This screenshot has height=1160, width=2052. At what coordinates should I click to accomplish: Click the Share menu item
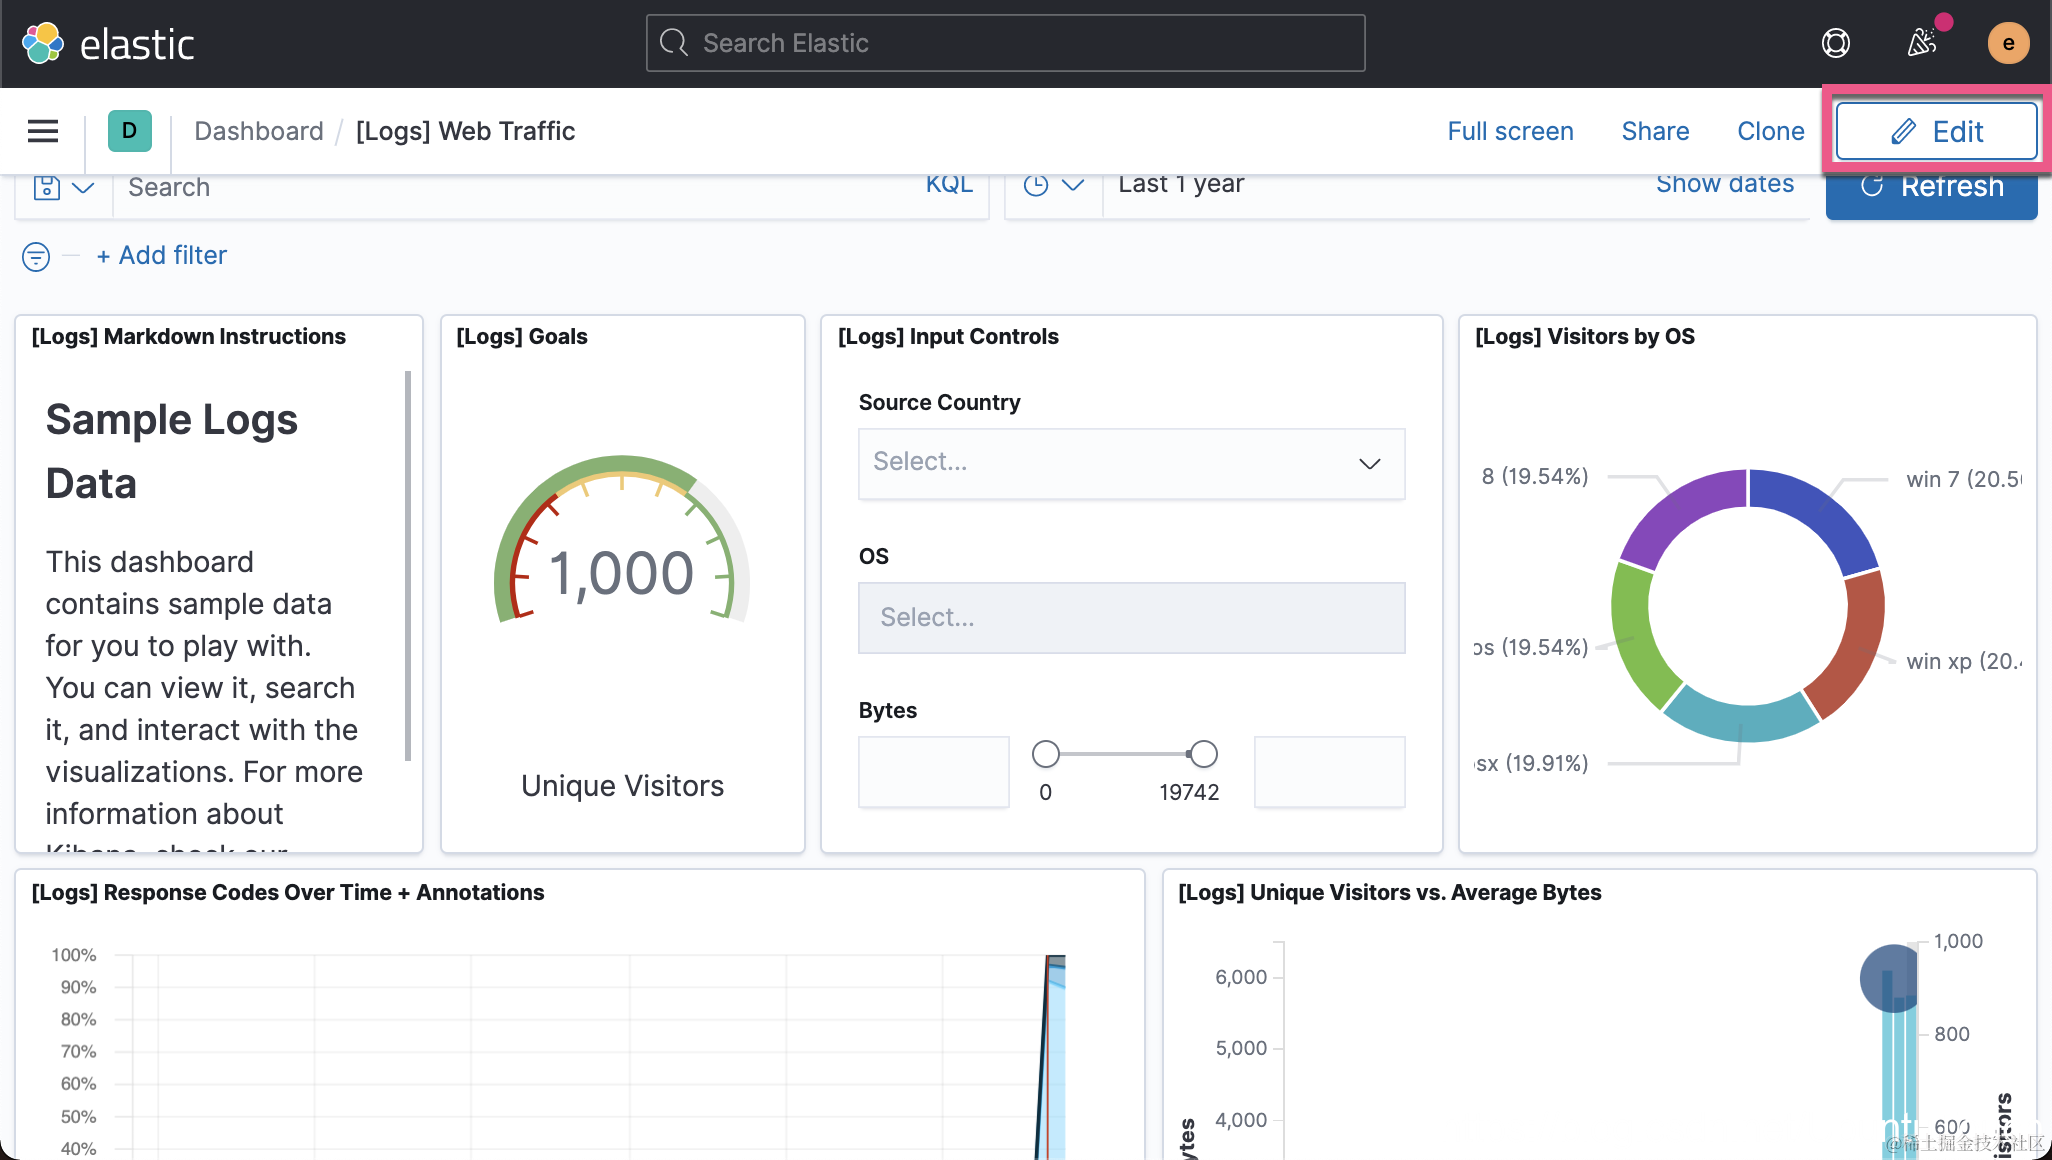point(1655,131)
